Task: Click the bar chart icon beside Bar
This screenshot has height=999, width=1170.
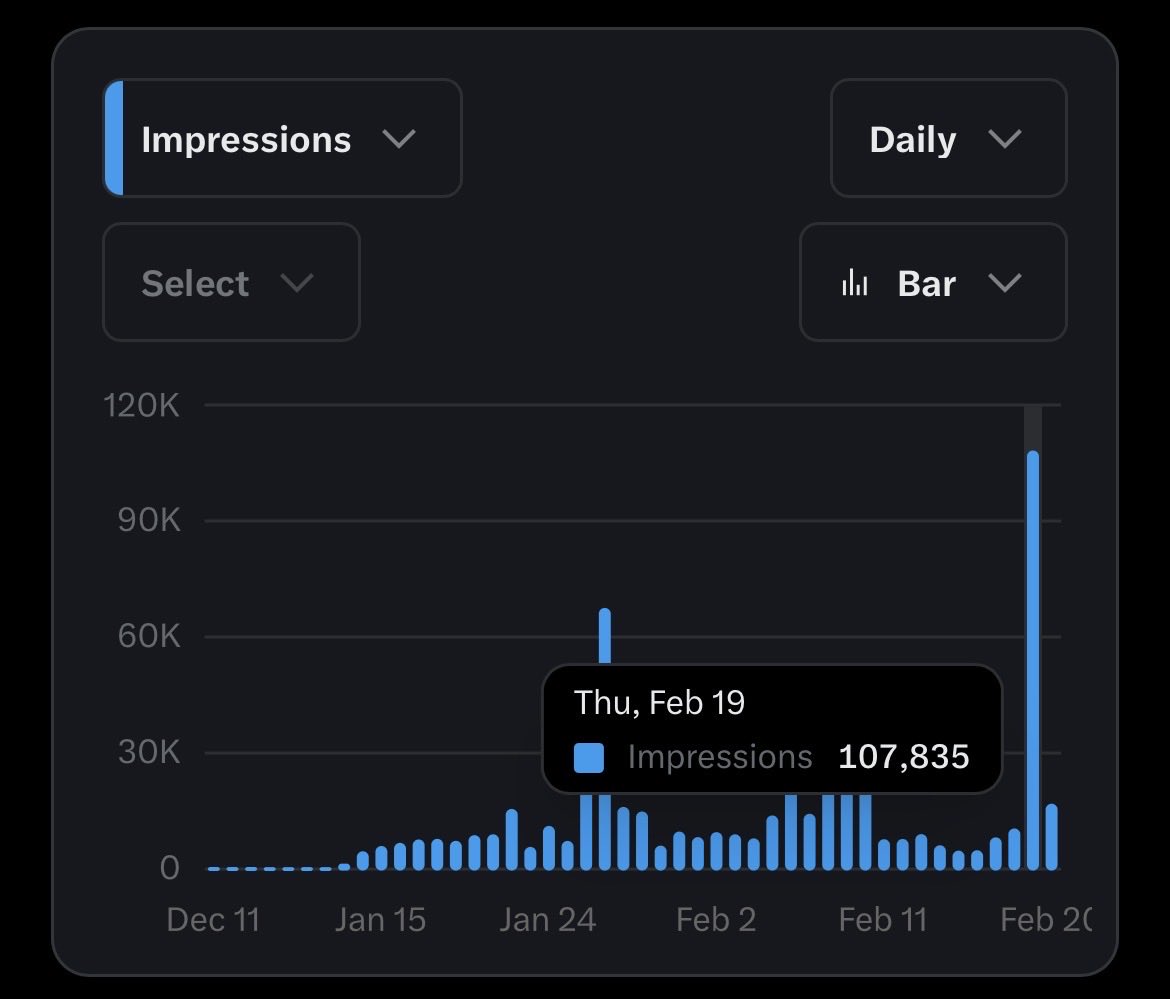Action: (854, 283)
